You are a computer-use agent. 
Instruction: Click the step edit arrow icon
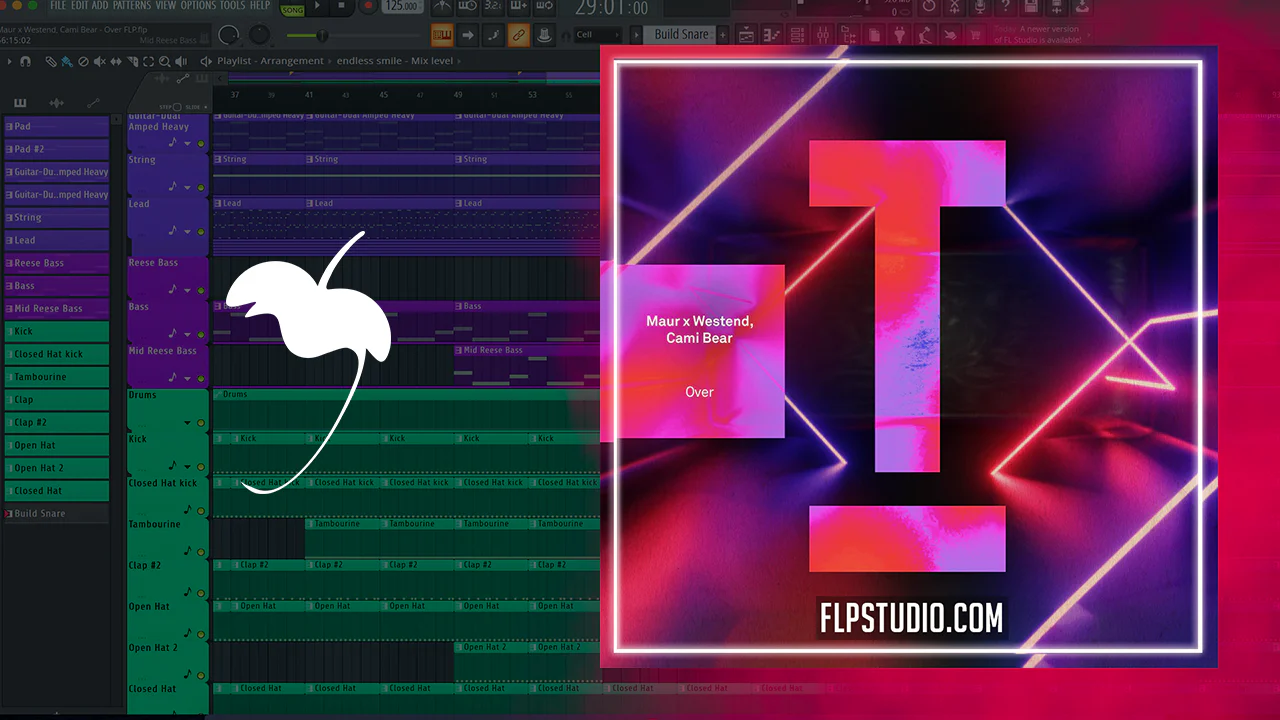click(x=468, y=35)
